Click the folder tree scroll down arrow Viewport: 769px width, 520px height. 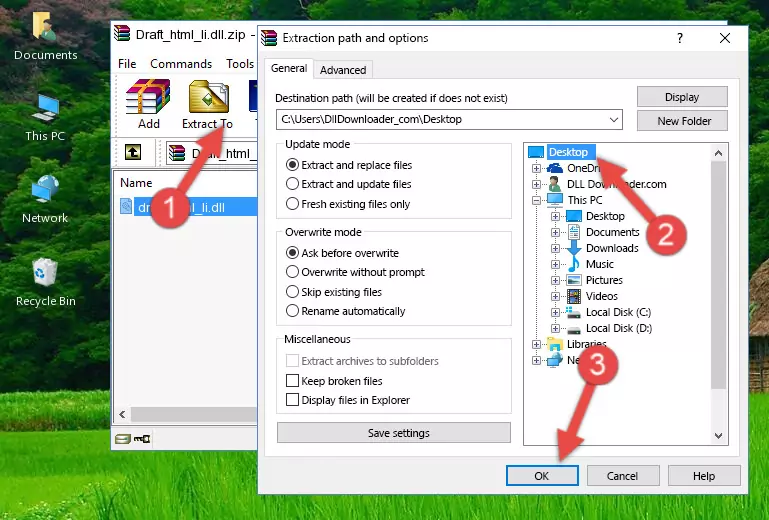[718, 436]
